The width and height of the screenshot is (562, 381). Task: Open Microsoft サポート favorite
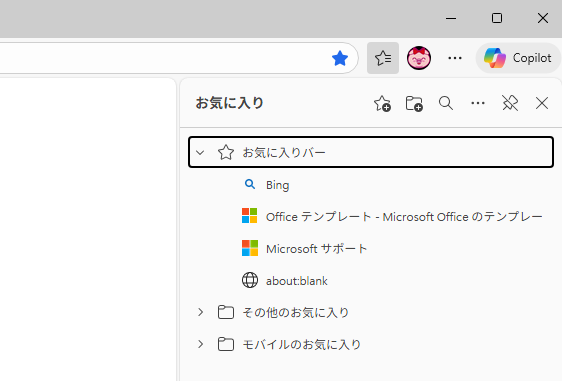(371, 248)
